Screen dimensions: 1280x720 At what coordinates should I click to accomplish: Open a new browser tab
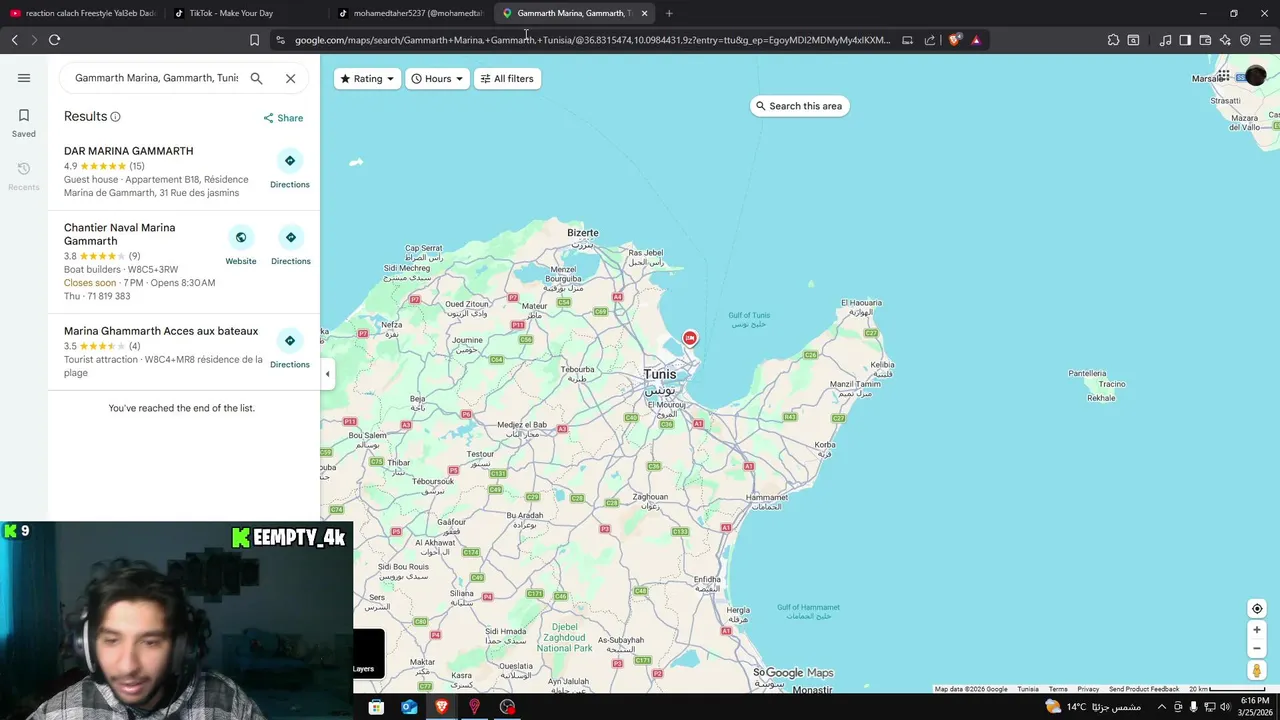point(669,13)
